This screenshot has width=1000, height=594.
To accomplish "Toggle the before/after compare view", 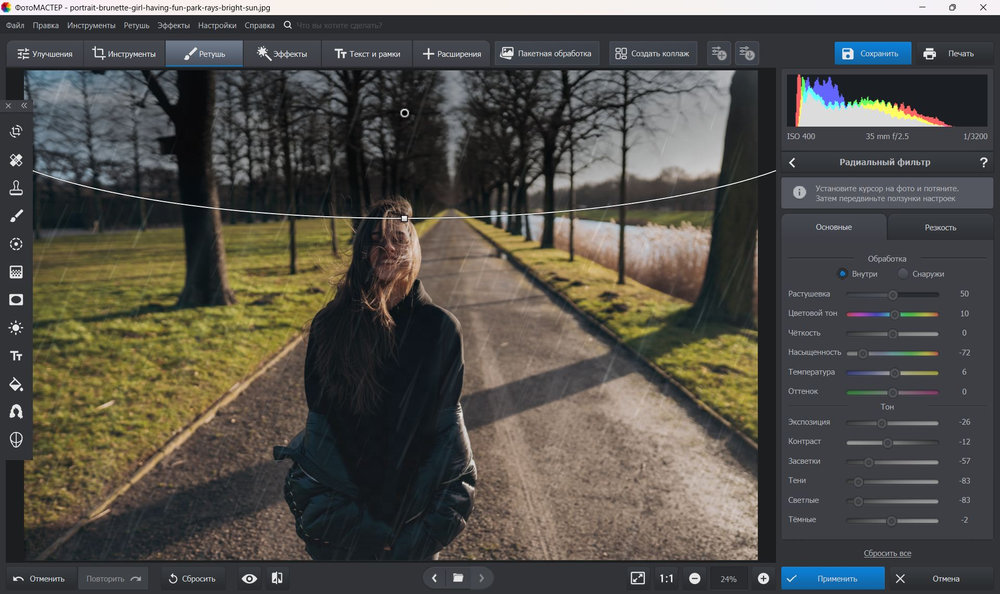I will (x=277, y=578).
